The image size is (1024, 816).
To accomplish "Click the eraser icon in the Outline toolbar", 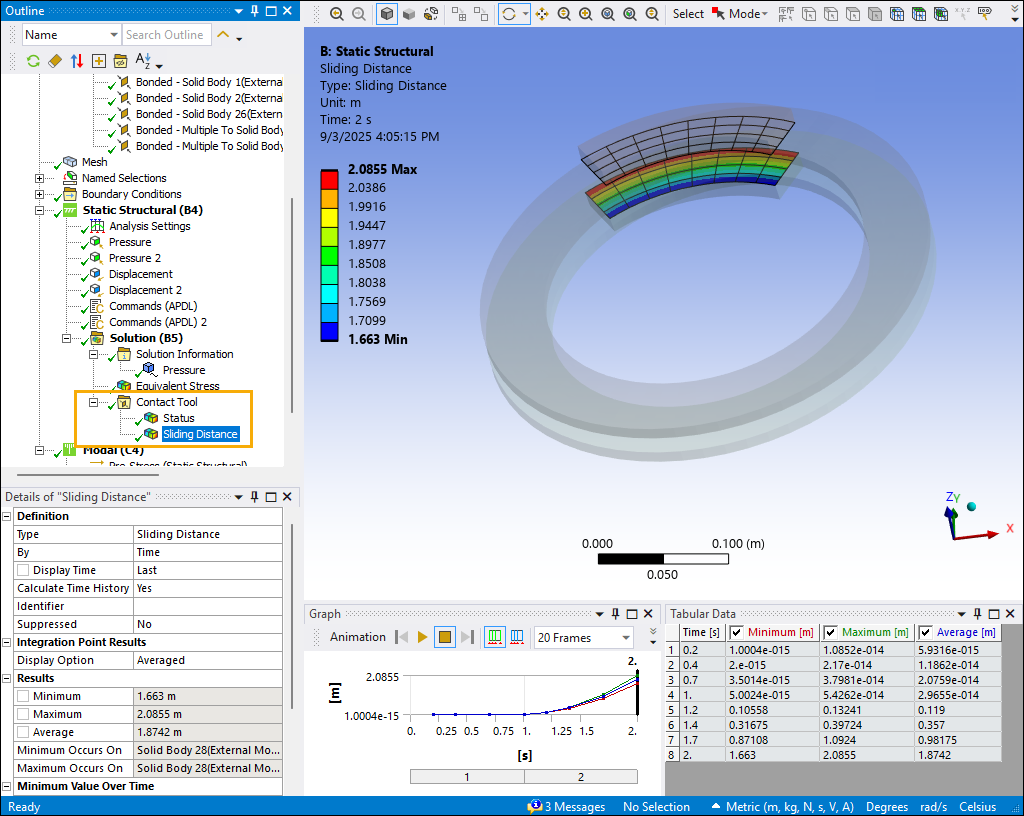I will (x=55, y=61).
